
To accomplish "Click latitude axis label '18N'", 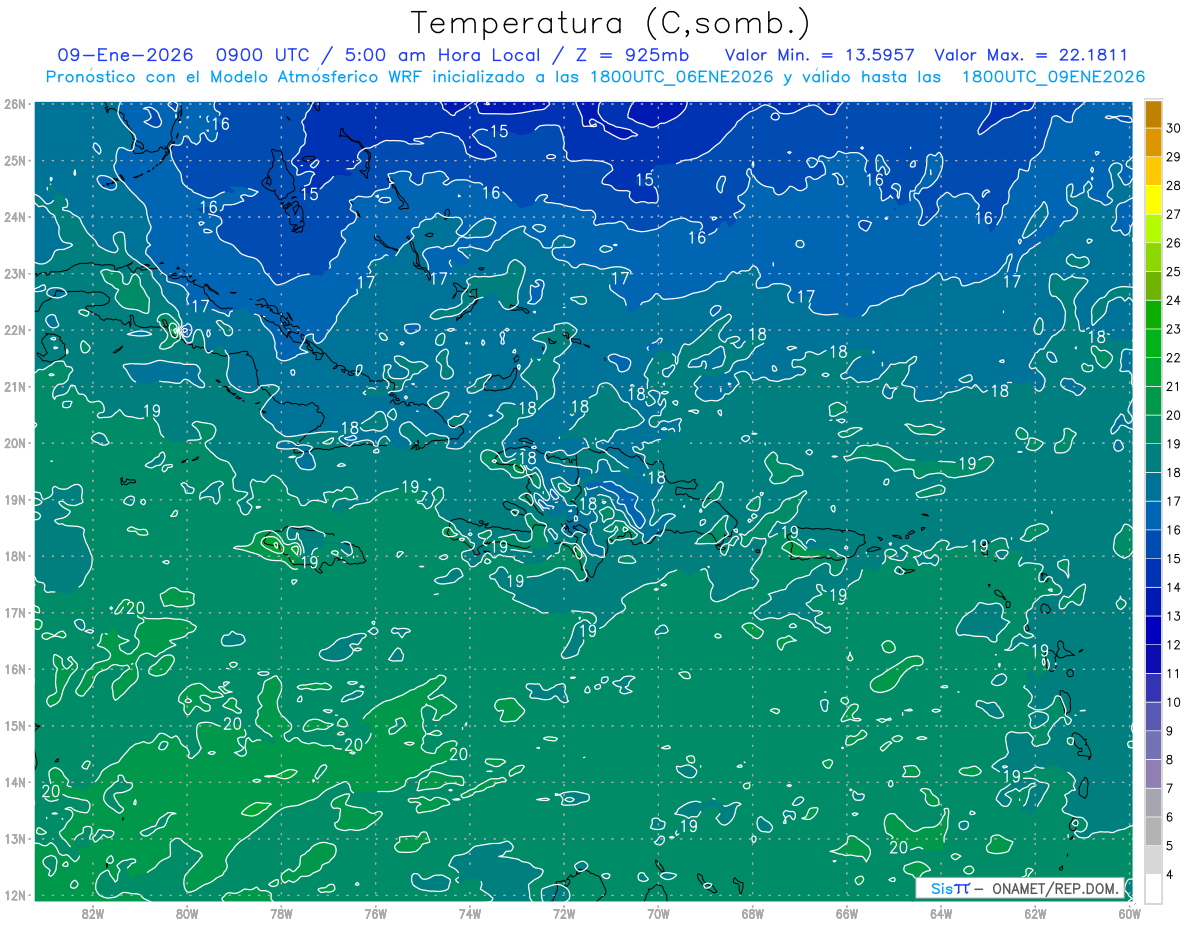I will [16, 556].
